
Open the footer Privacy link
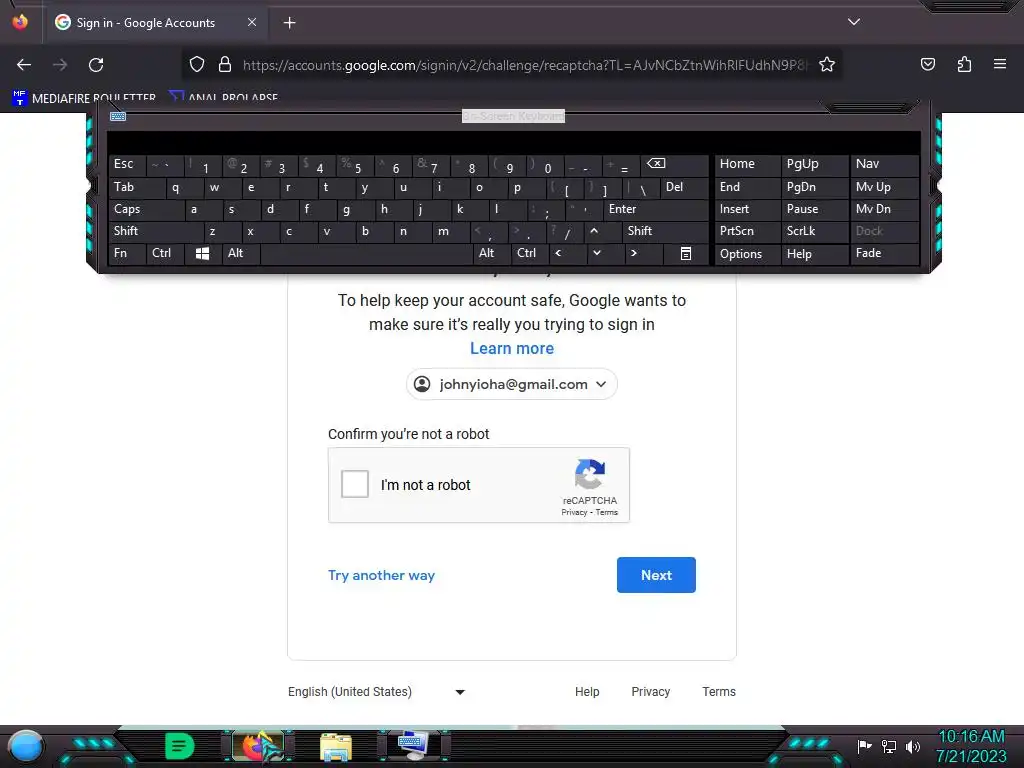pyautogui.click(x=650, y=692)
